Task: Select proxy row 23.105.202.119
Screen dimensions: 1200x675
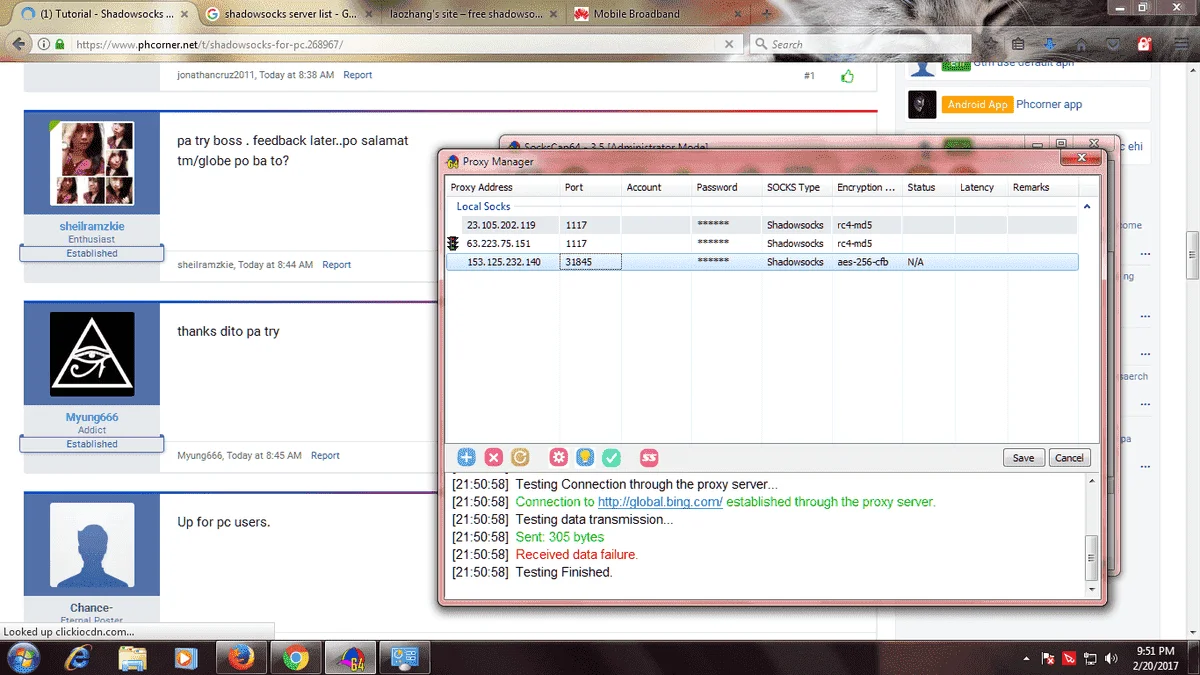Action: 761,225
